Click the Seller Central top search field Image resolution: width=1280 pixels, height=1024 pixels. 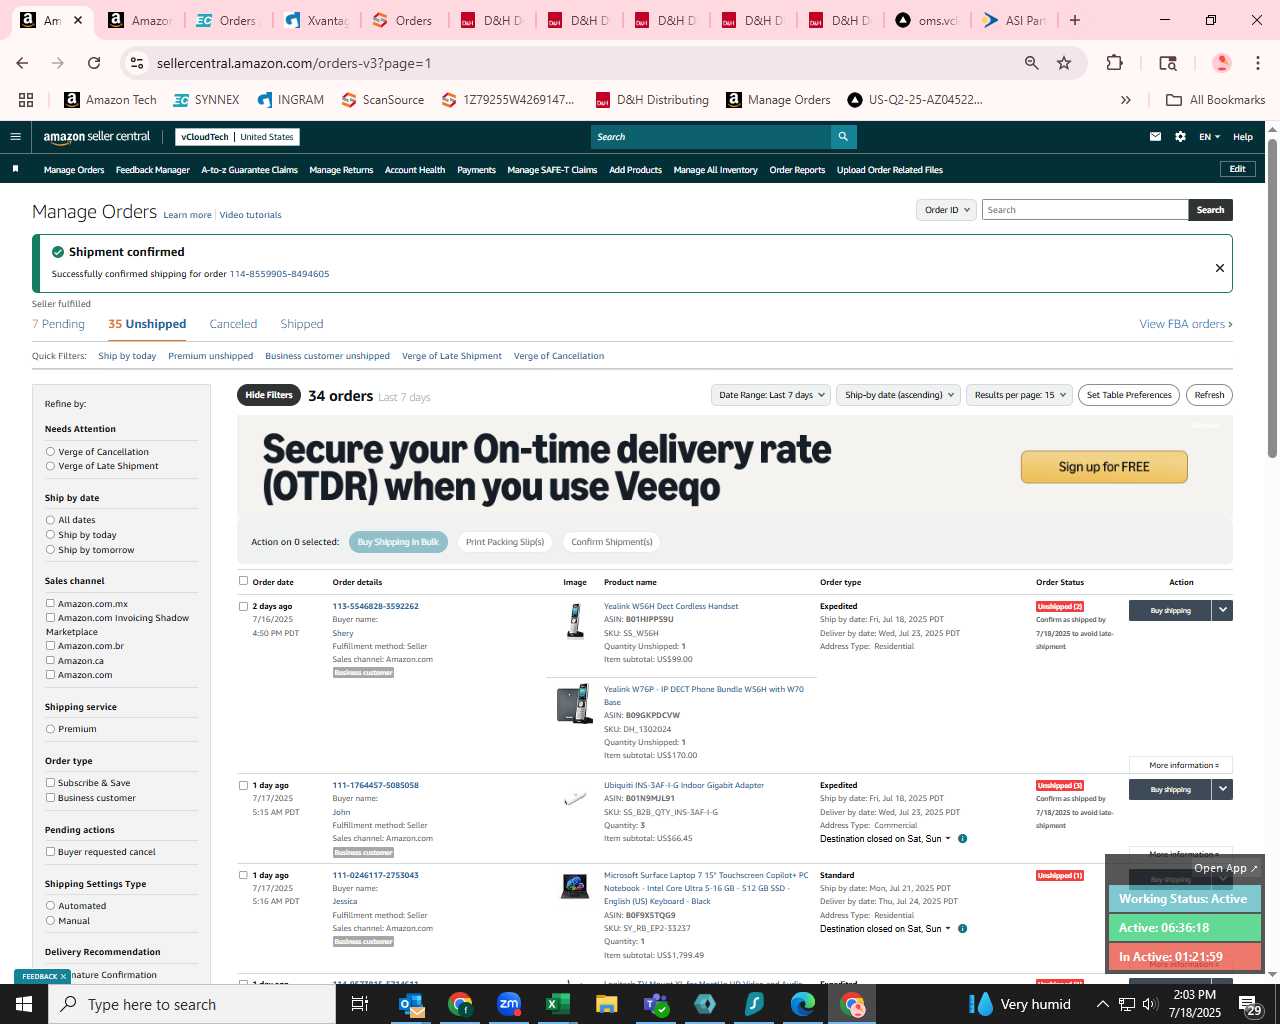[x=711, y=137]
